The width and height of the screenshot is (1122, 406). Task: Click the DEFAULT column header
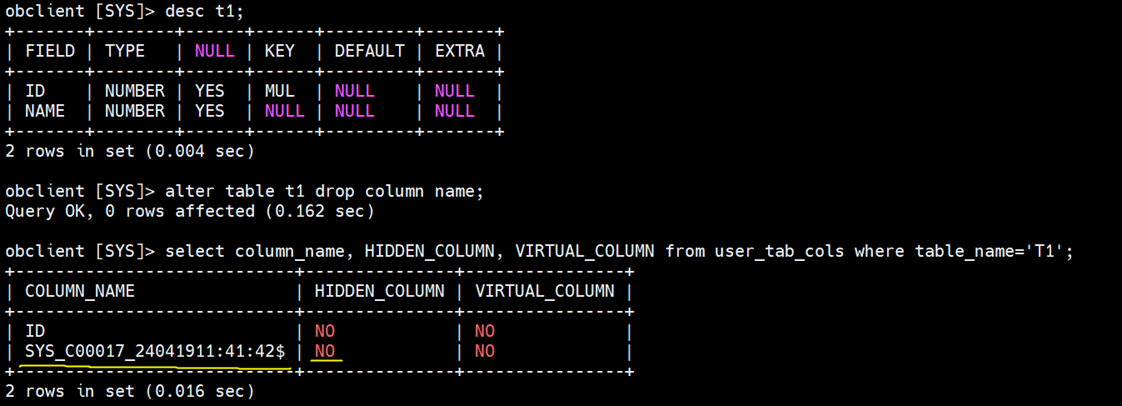coord(369,51)
